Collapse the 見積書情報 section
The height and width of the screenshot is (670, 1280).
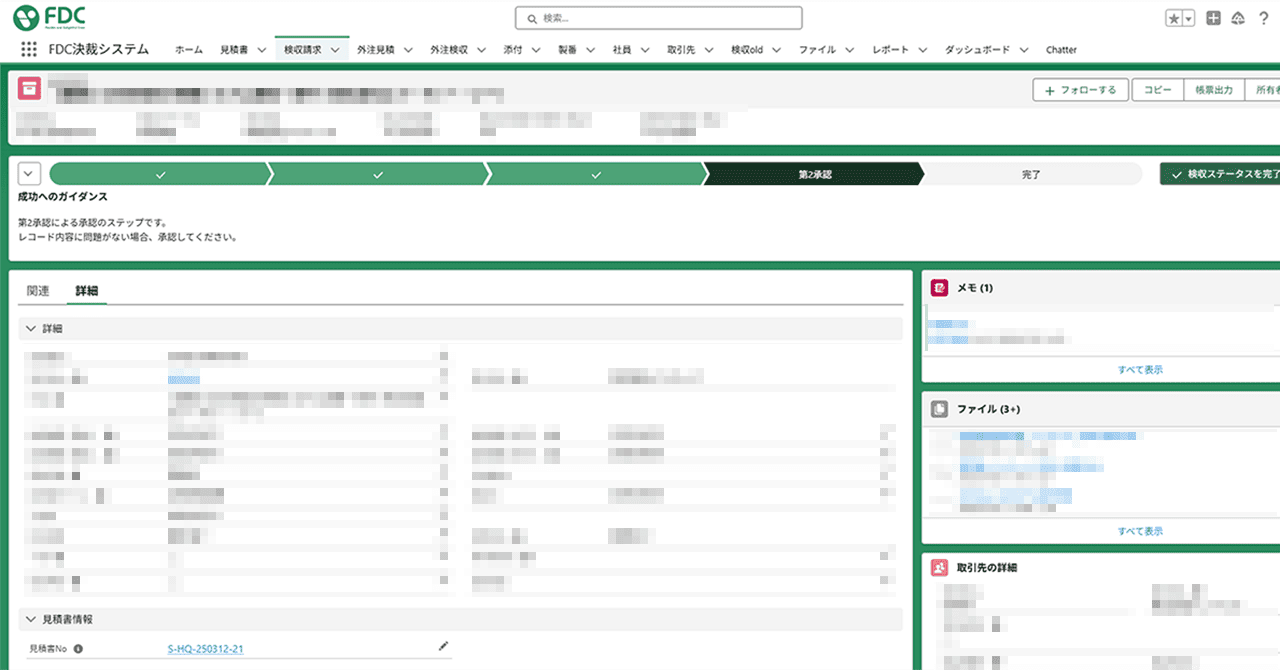click(x=31, y=619)
